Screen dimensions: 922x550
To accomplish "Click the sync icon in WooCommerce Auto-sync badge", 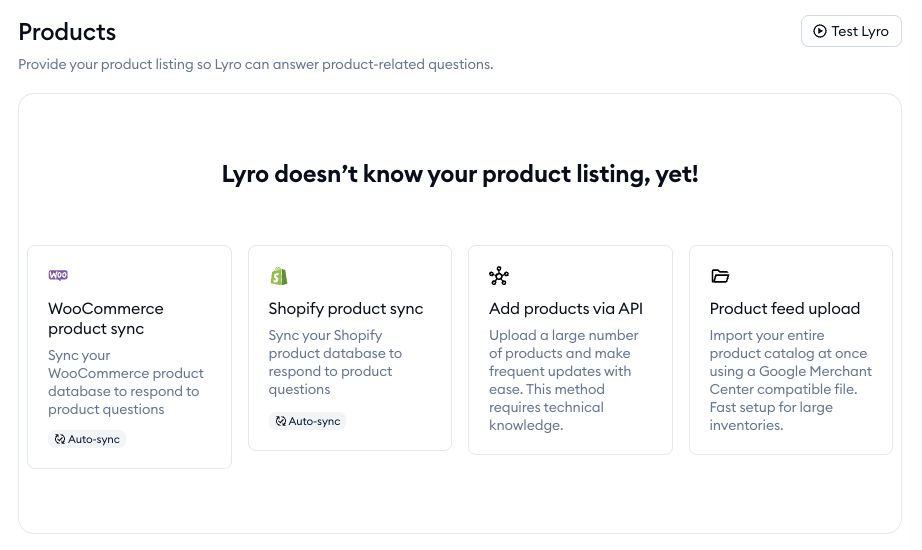I will (x=60, y=439).
